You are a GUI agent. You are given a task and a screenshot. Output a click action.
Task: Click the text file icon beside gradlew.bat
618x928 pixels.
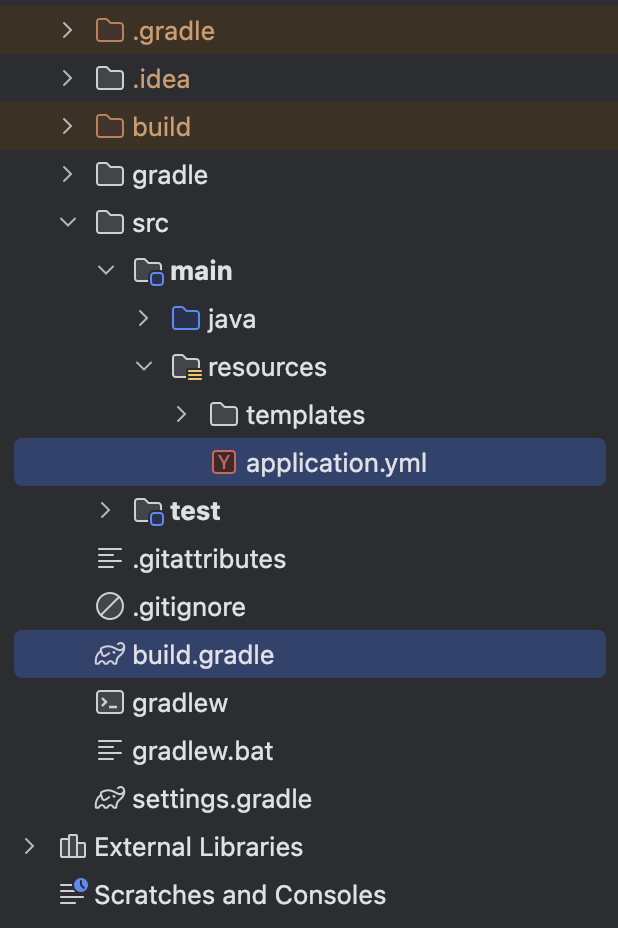[109, 751]
